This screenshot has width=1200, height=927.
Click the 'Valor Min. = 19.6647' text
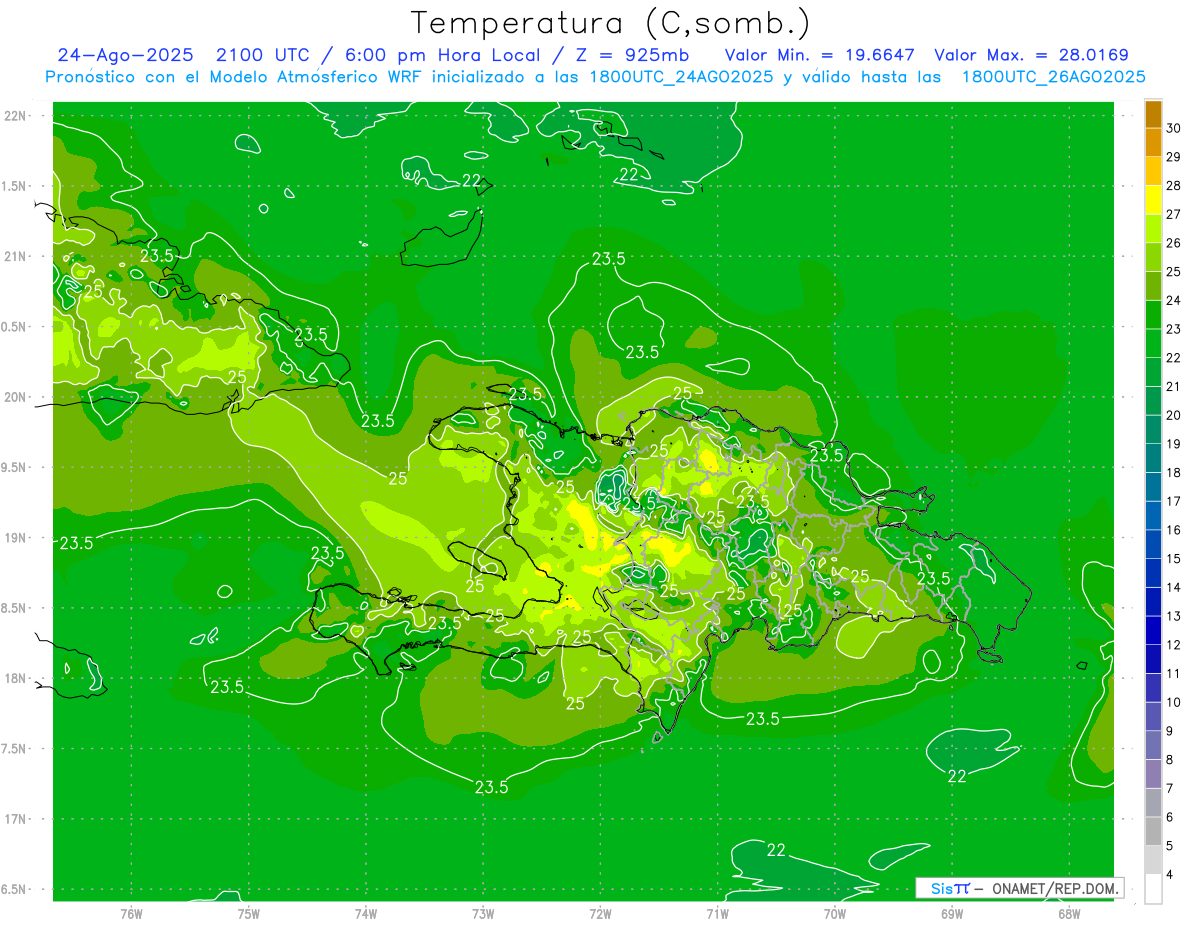pos(819,55)
